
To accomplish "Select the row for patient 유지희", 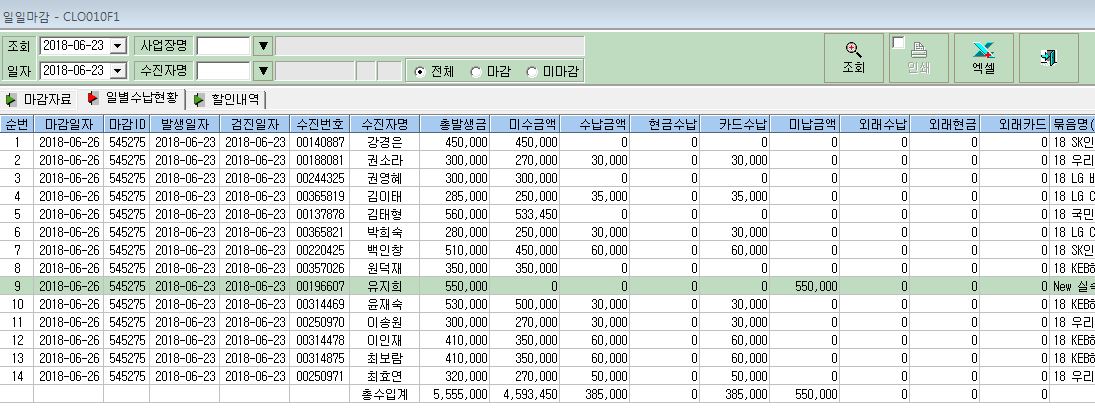I will click(x=548, y=286).
